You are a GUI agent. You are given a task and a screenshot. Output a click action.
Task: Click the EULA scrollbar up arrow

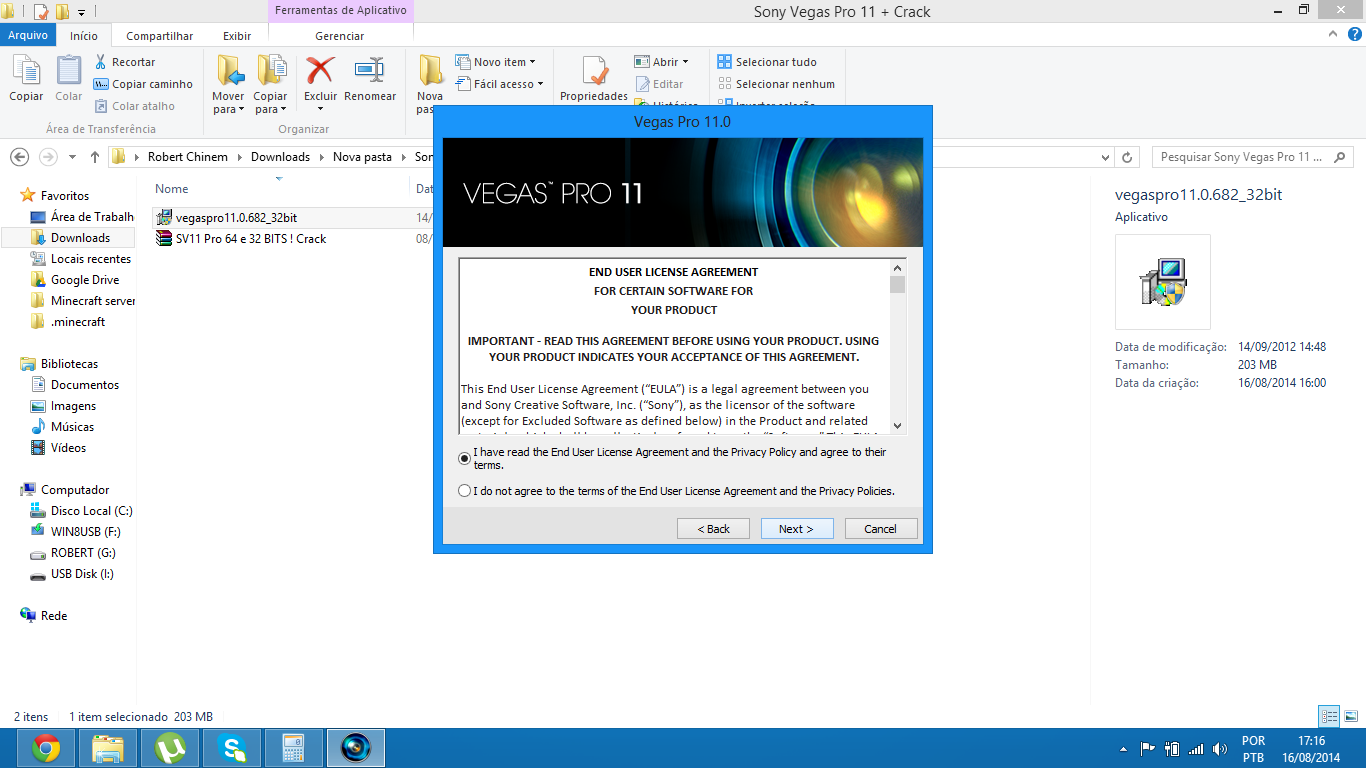(x=897, y=267)
